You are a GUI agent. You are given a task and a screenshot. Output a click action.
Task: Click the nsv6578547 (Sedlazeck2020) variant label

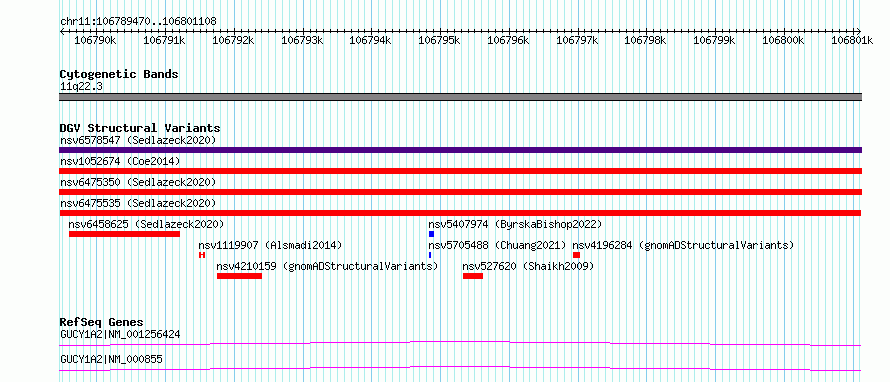(x=138, y=140)
